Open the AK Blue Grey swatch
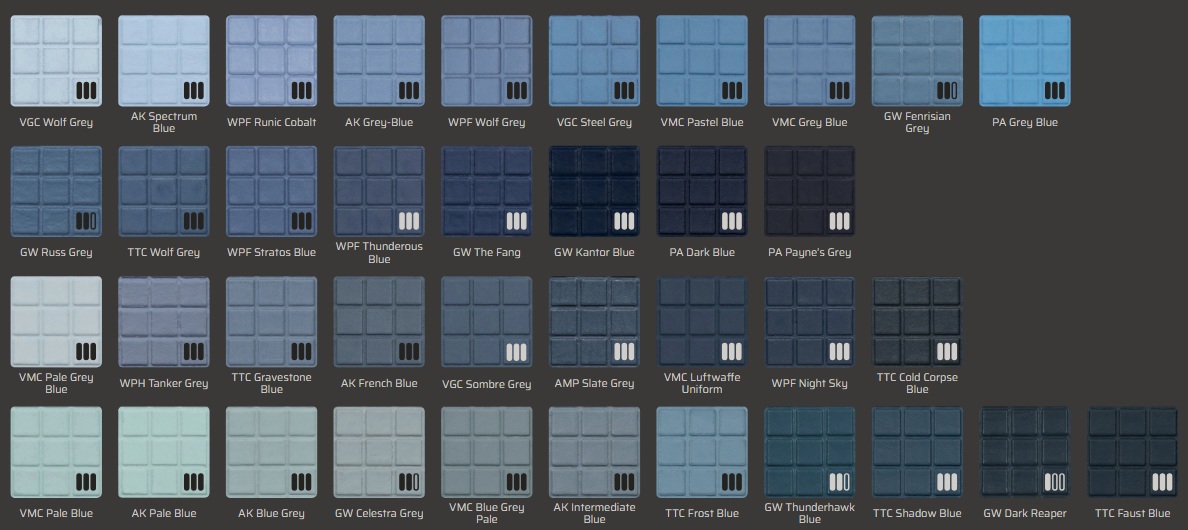Image resolution: width=1188 pixels, height=530 pixels. click(271, 452)
